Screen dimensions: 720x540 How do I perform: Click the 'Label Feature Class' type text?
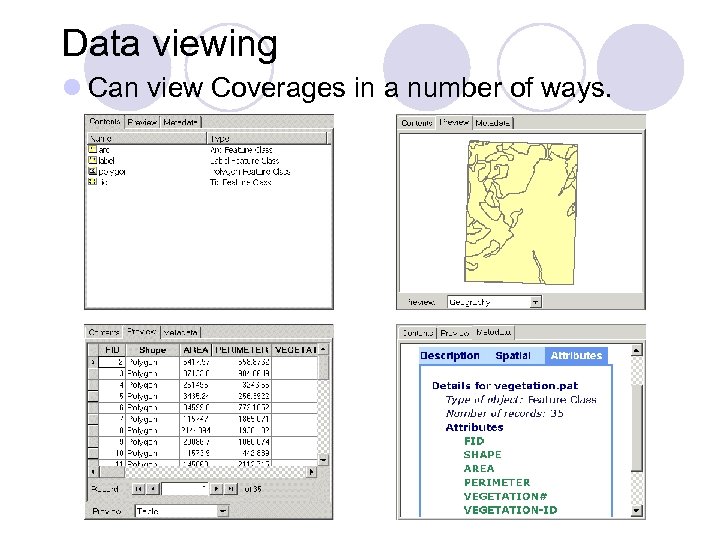pos(244,160)
